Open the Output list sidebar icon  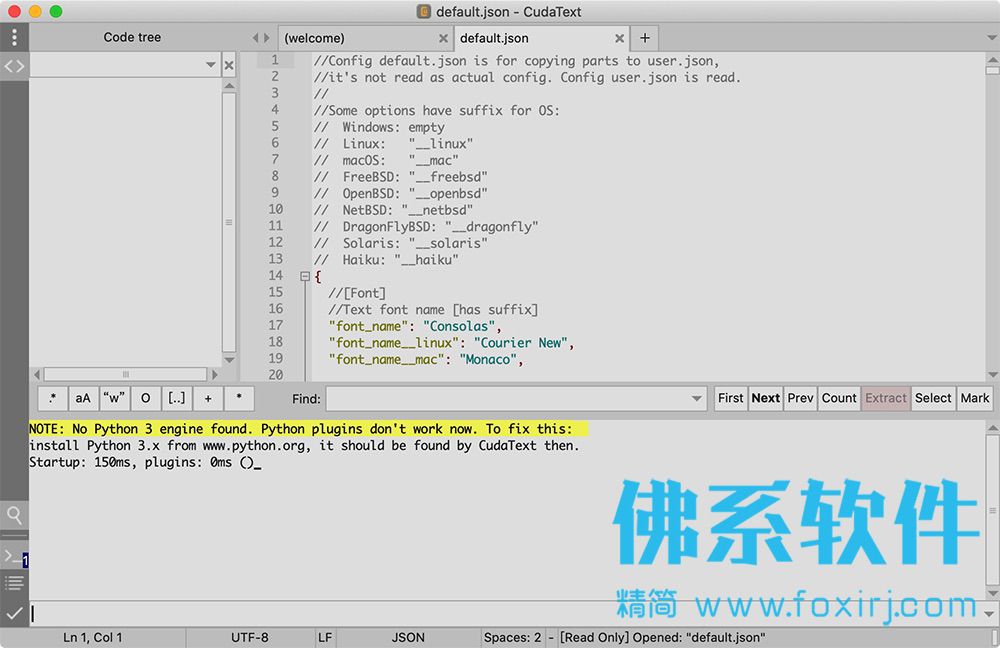point(14,583)
